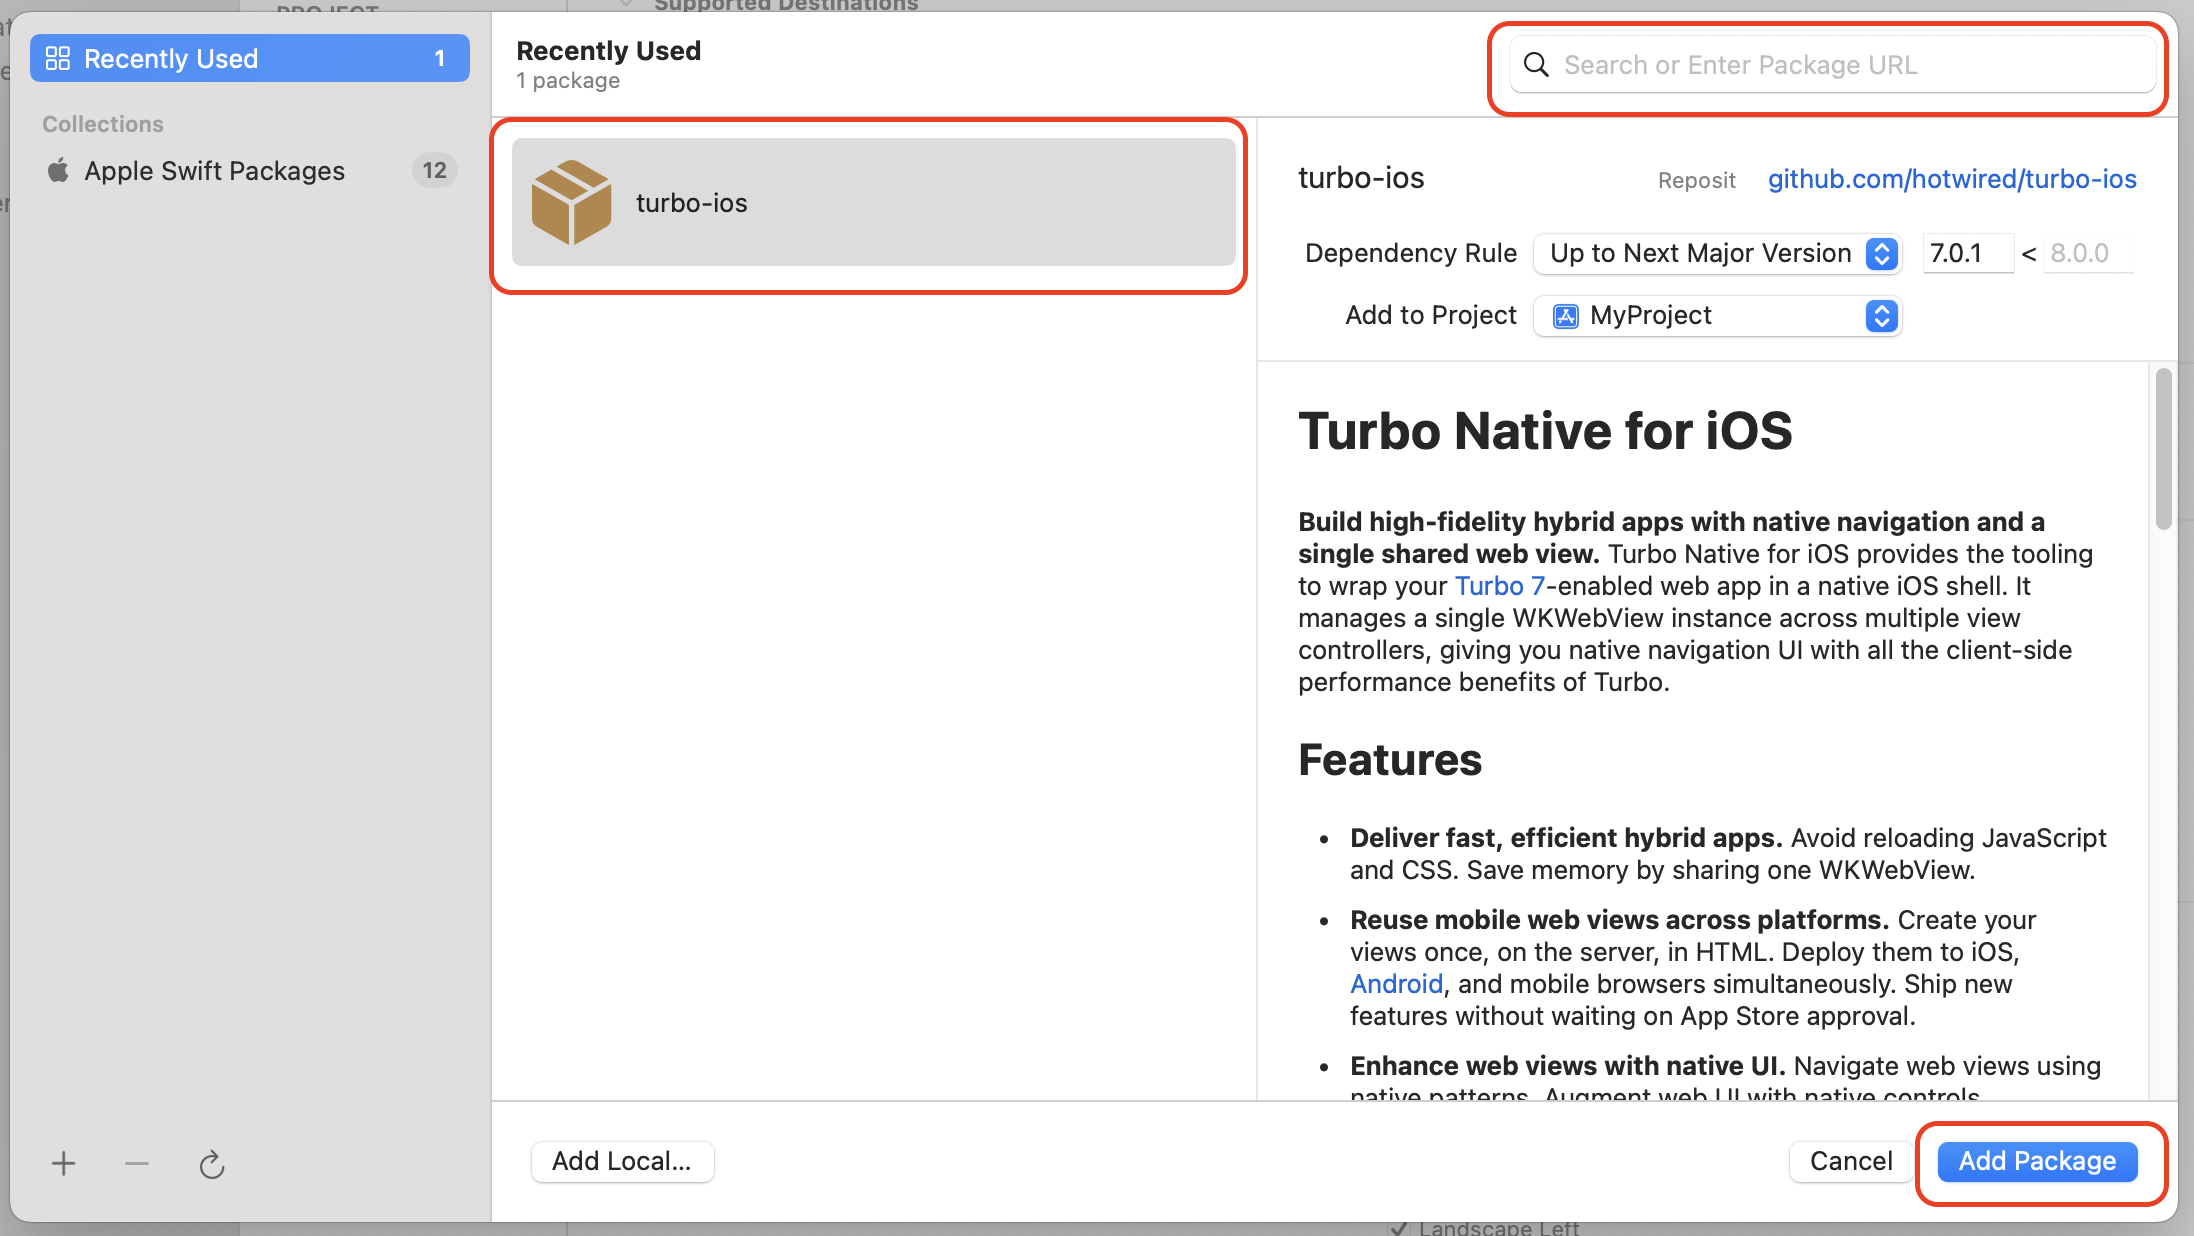Click the readme vertical scrollbar
The height and width of the screenshot is (1236, 2194).
[2163, 448]
